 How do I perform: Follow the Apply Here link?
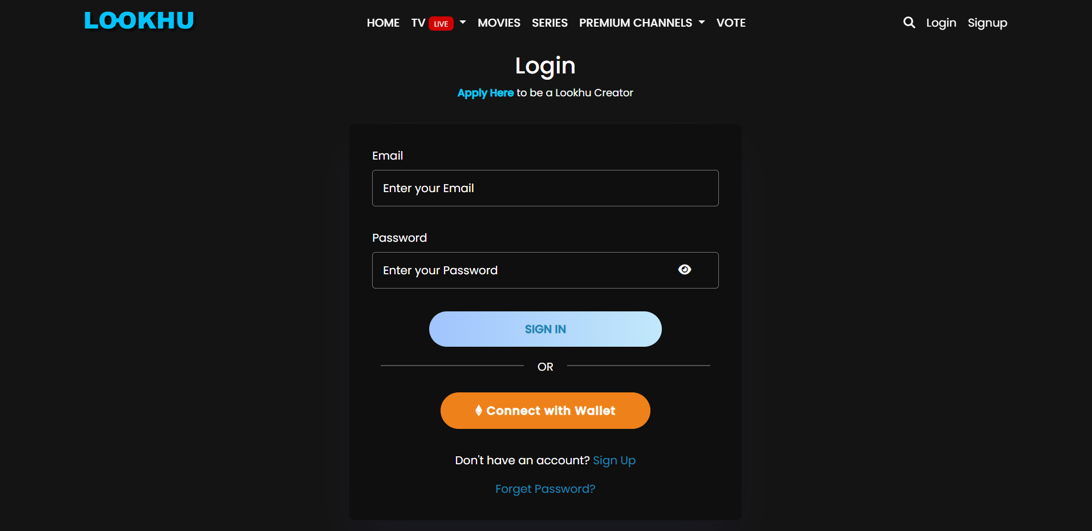pos(485,93)
